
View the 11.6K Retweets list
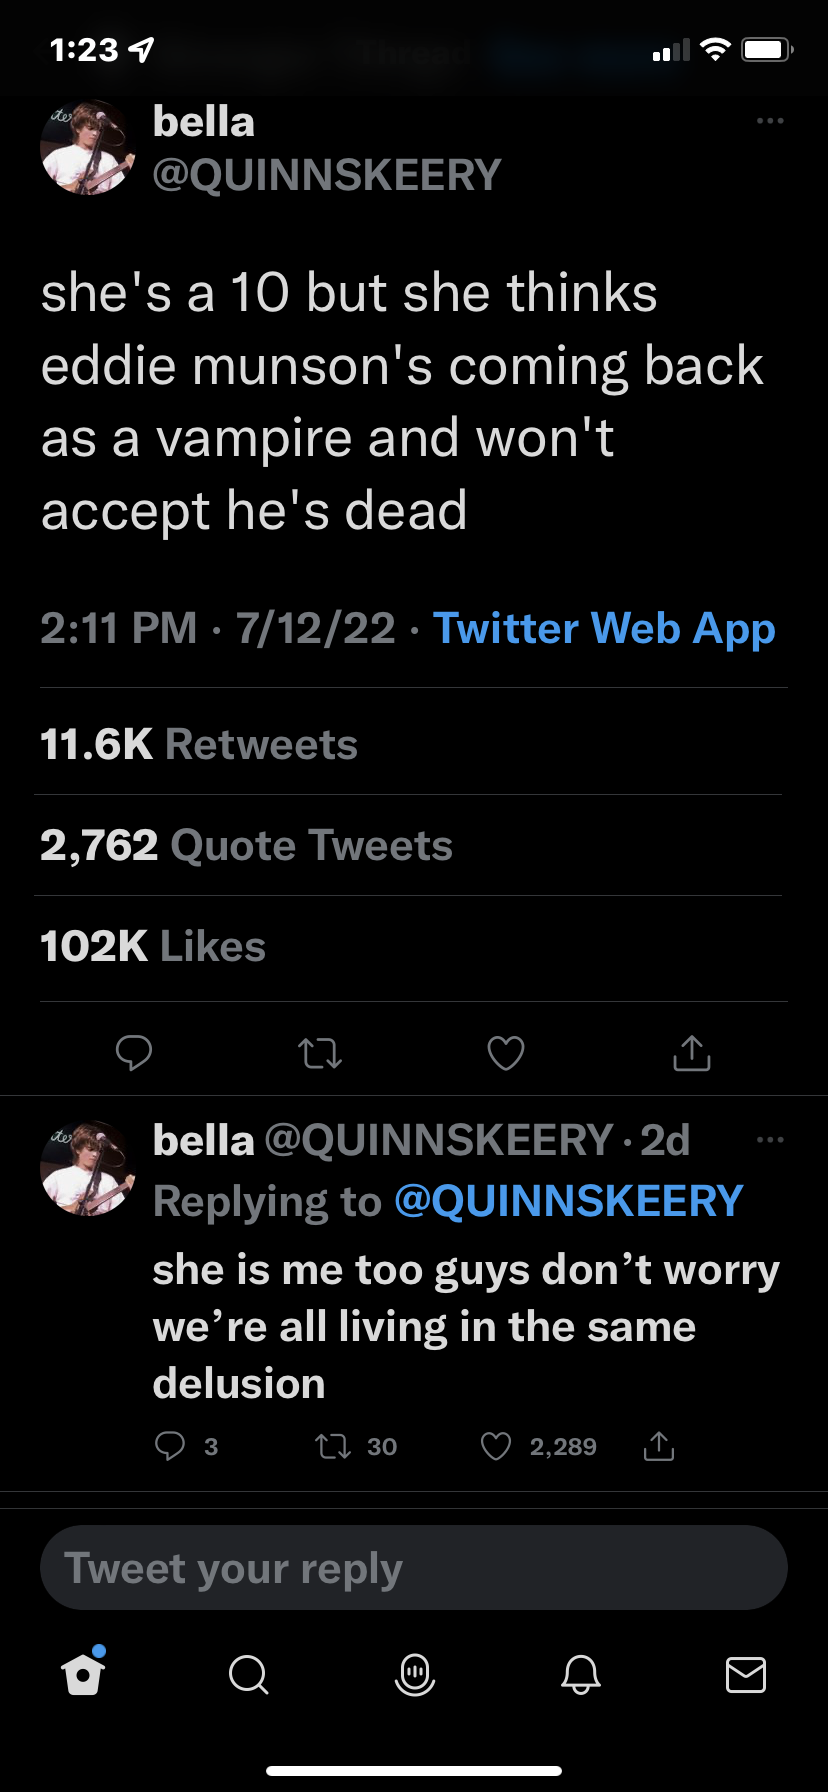[x=199, y=744]
